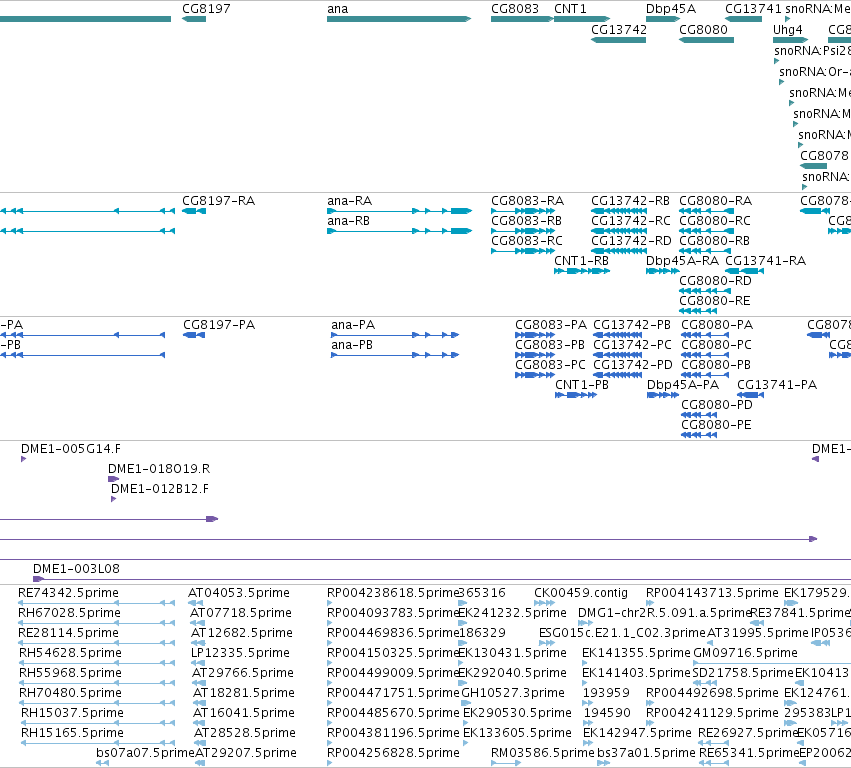Image resolution: width=851 pixels, height=768 pixels.
Task: Click the LP12335.5prime EST label
Action: pyautogui.click(x=240, y=653)
